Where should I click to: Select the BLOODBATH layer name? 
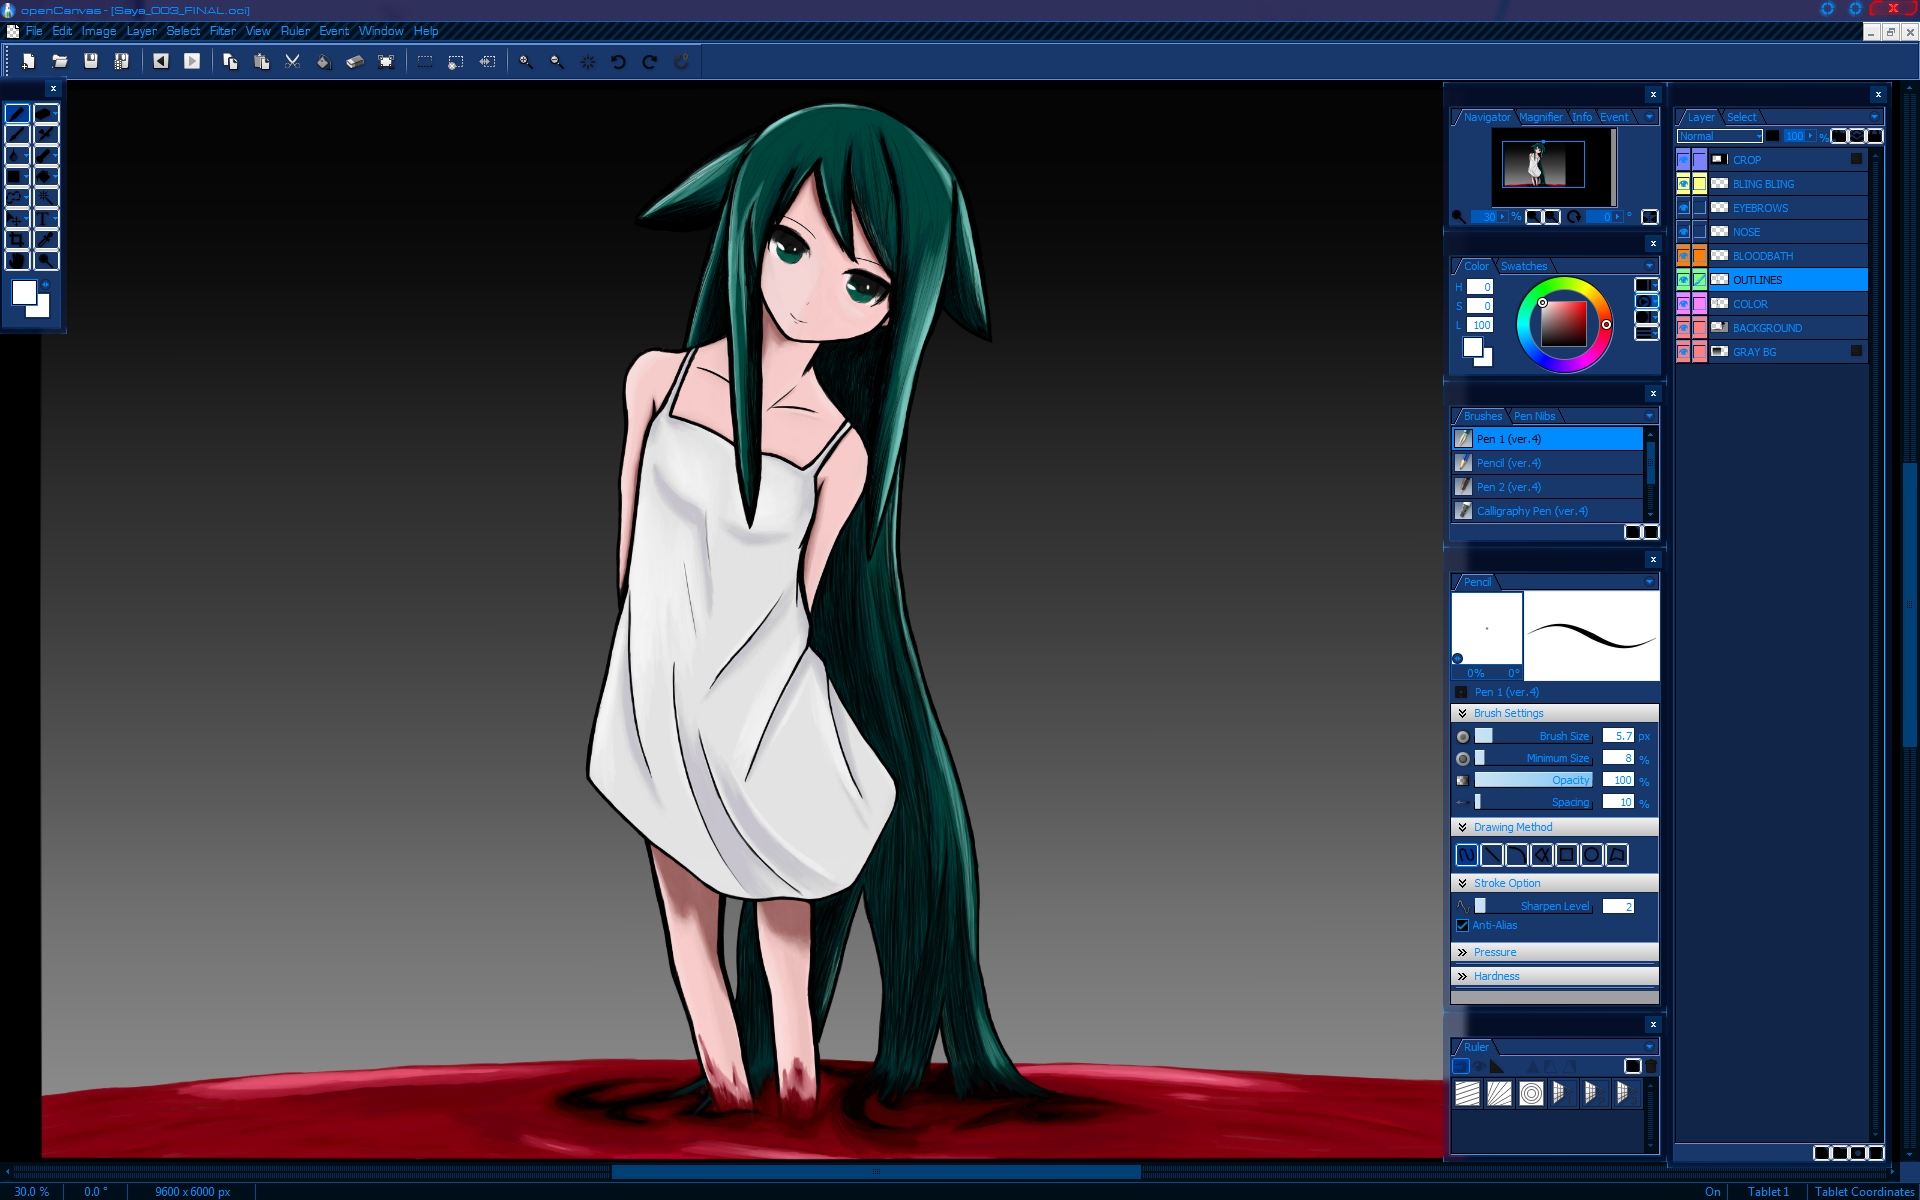pyautogui.click(x=1762, y=256)
